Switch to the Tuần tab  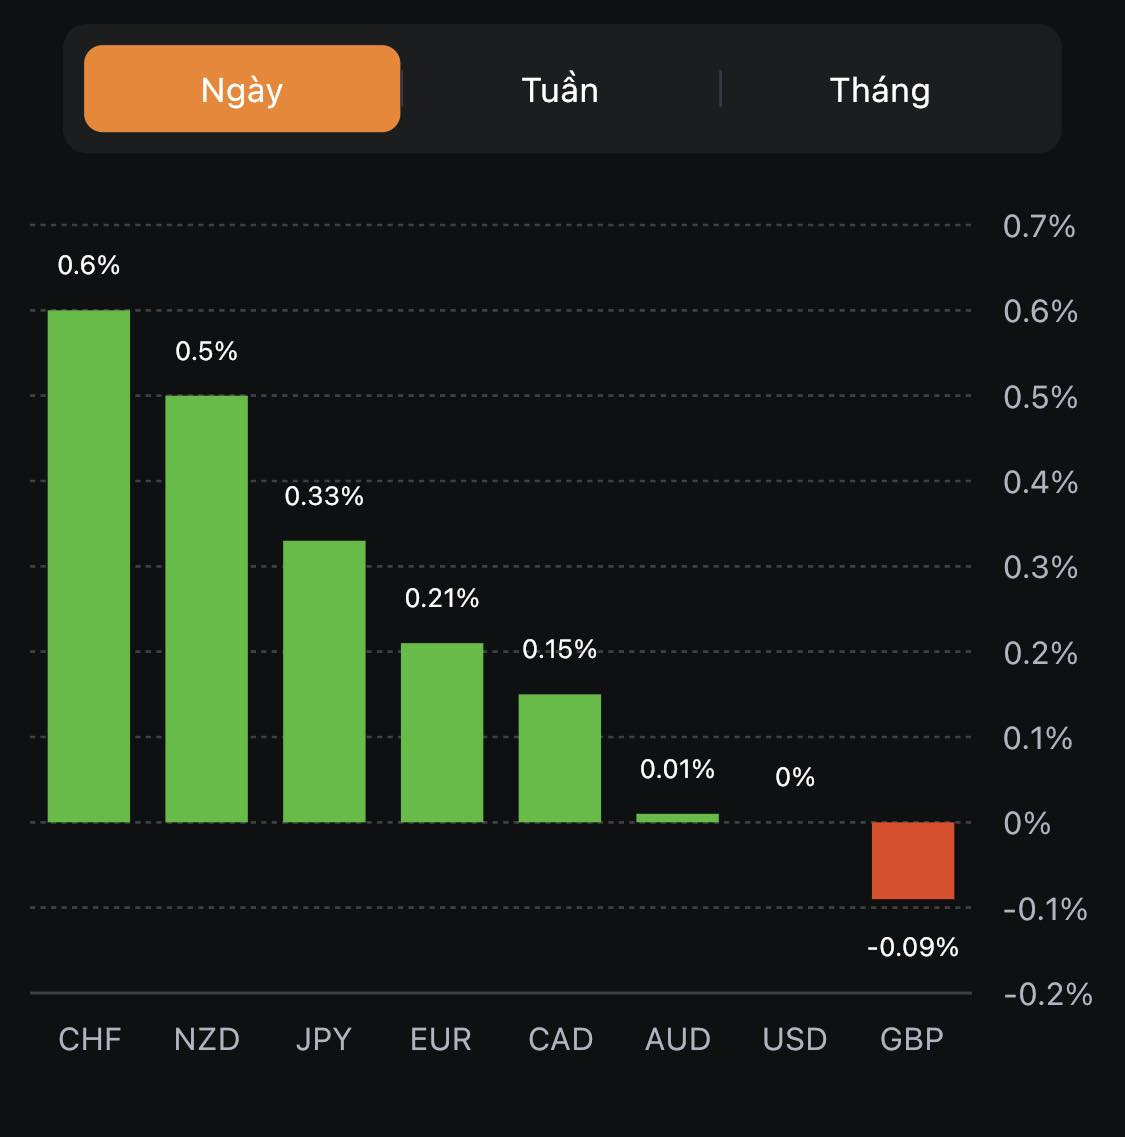560,90
